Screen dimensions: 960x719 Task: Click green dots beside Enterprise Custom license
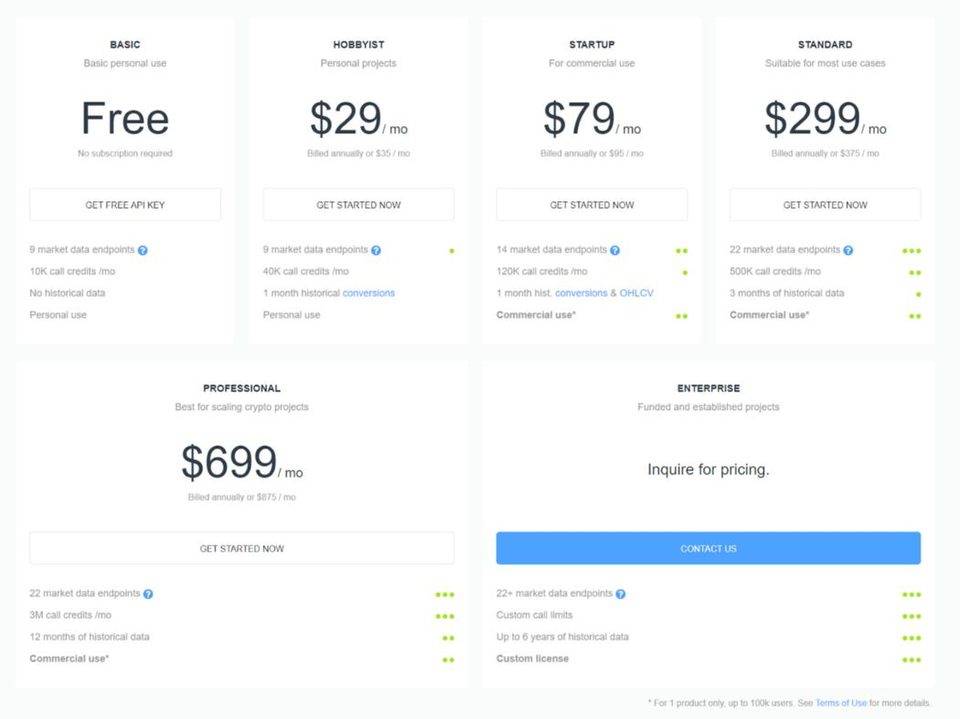tap(912, 660)
